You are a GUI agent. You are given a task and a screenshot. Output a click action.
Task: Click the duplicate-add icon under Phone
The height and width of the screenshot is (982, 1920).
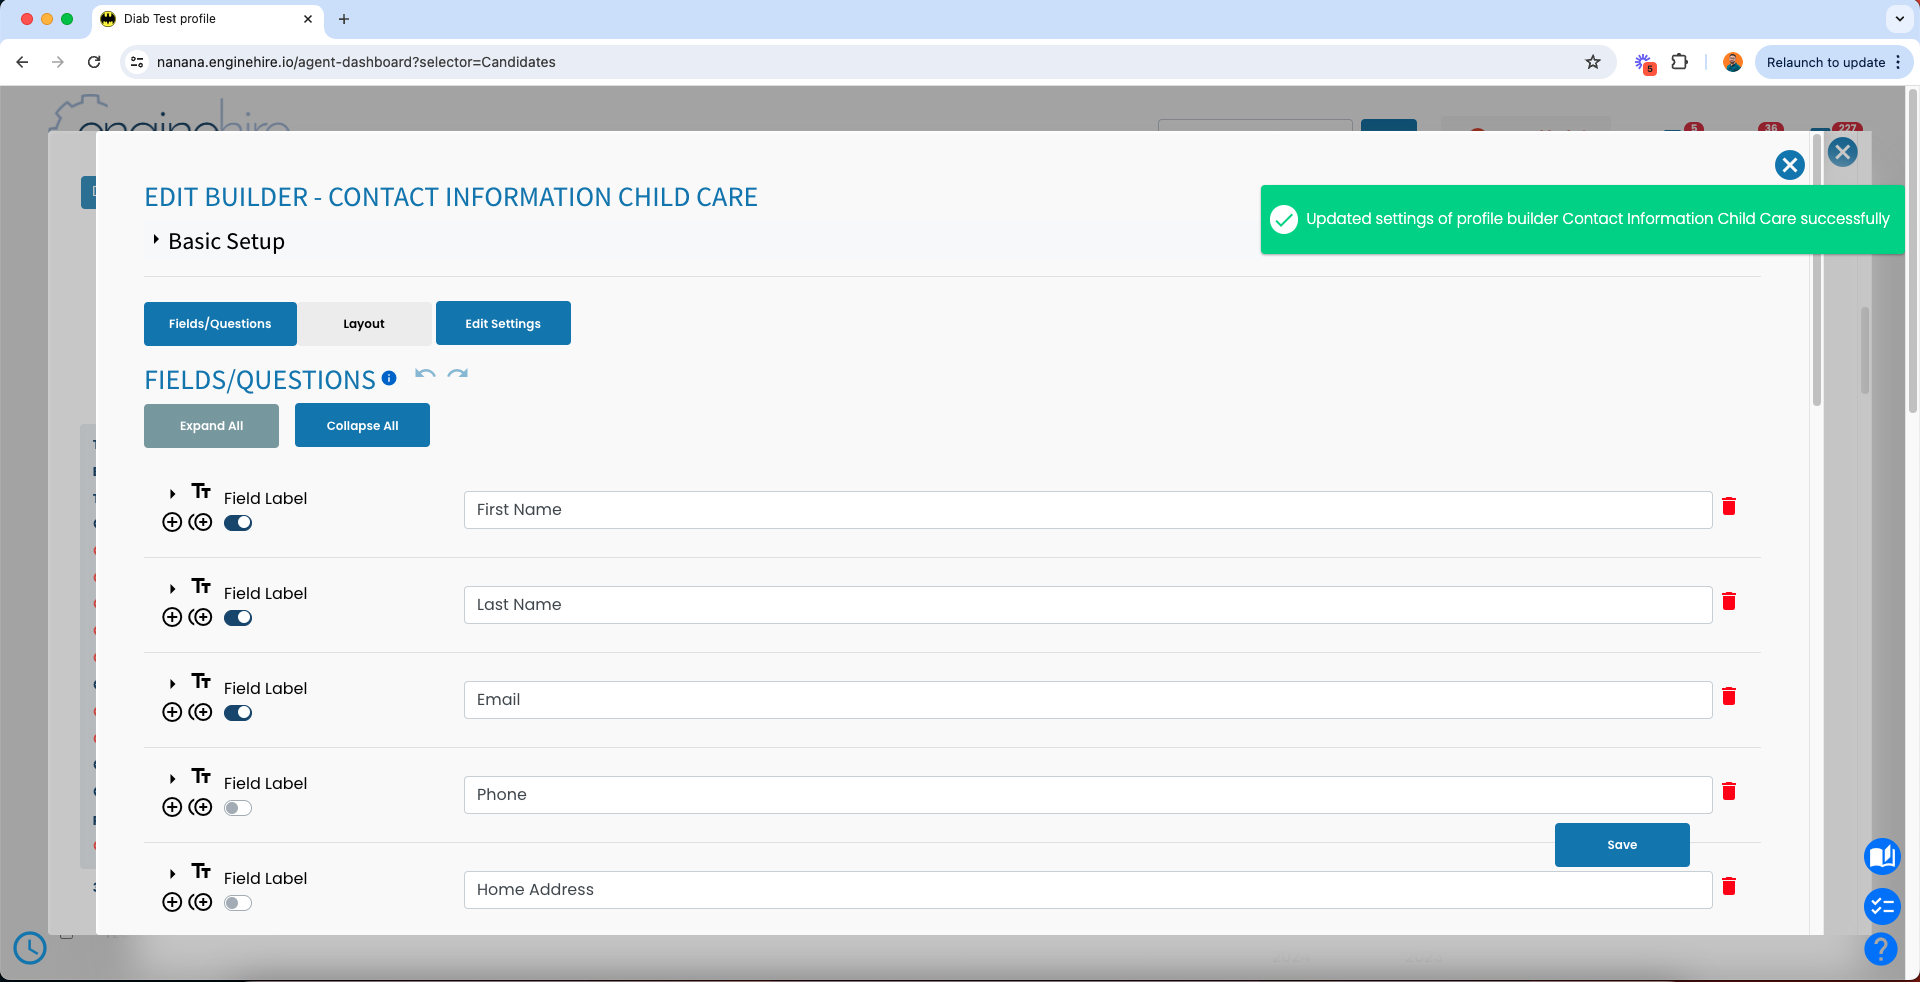tap(200, 807)
